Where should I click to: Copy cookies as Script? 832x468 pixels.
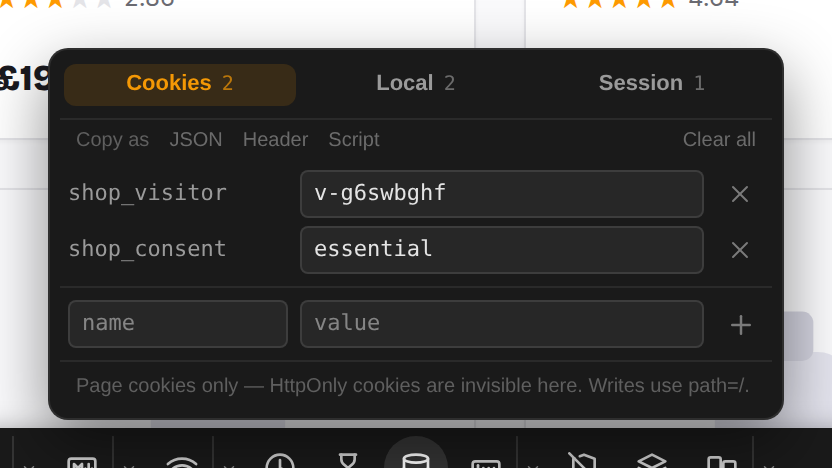[x=354, y=140]
